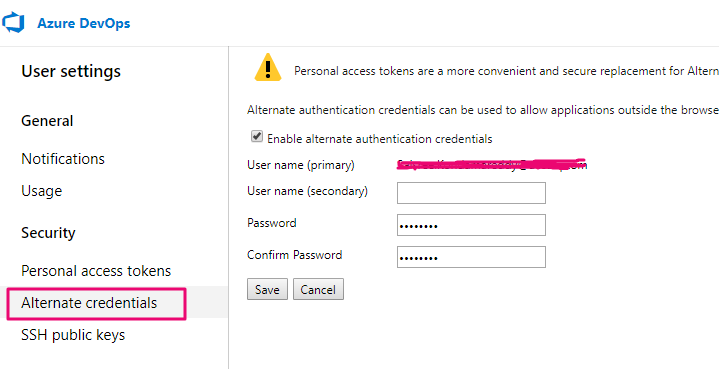Viewport: 719px width, 369px height.
Task: Click into the Password field
Action: (x=471, y=225)
